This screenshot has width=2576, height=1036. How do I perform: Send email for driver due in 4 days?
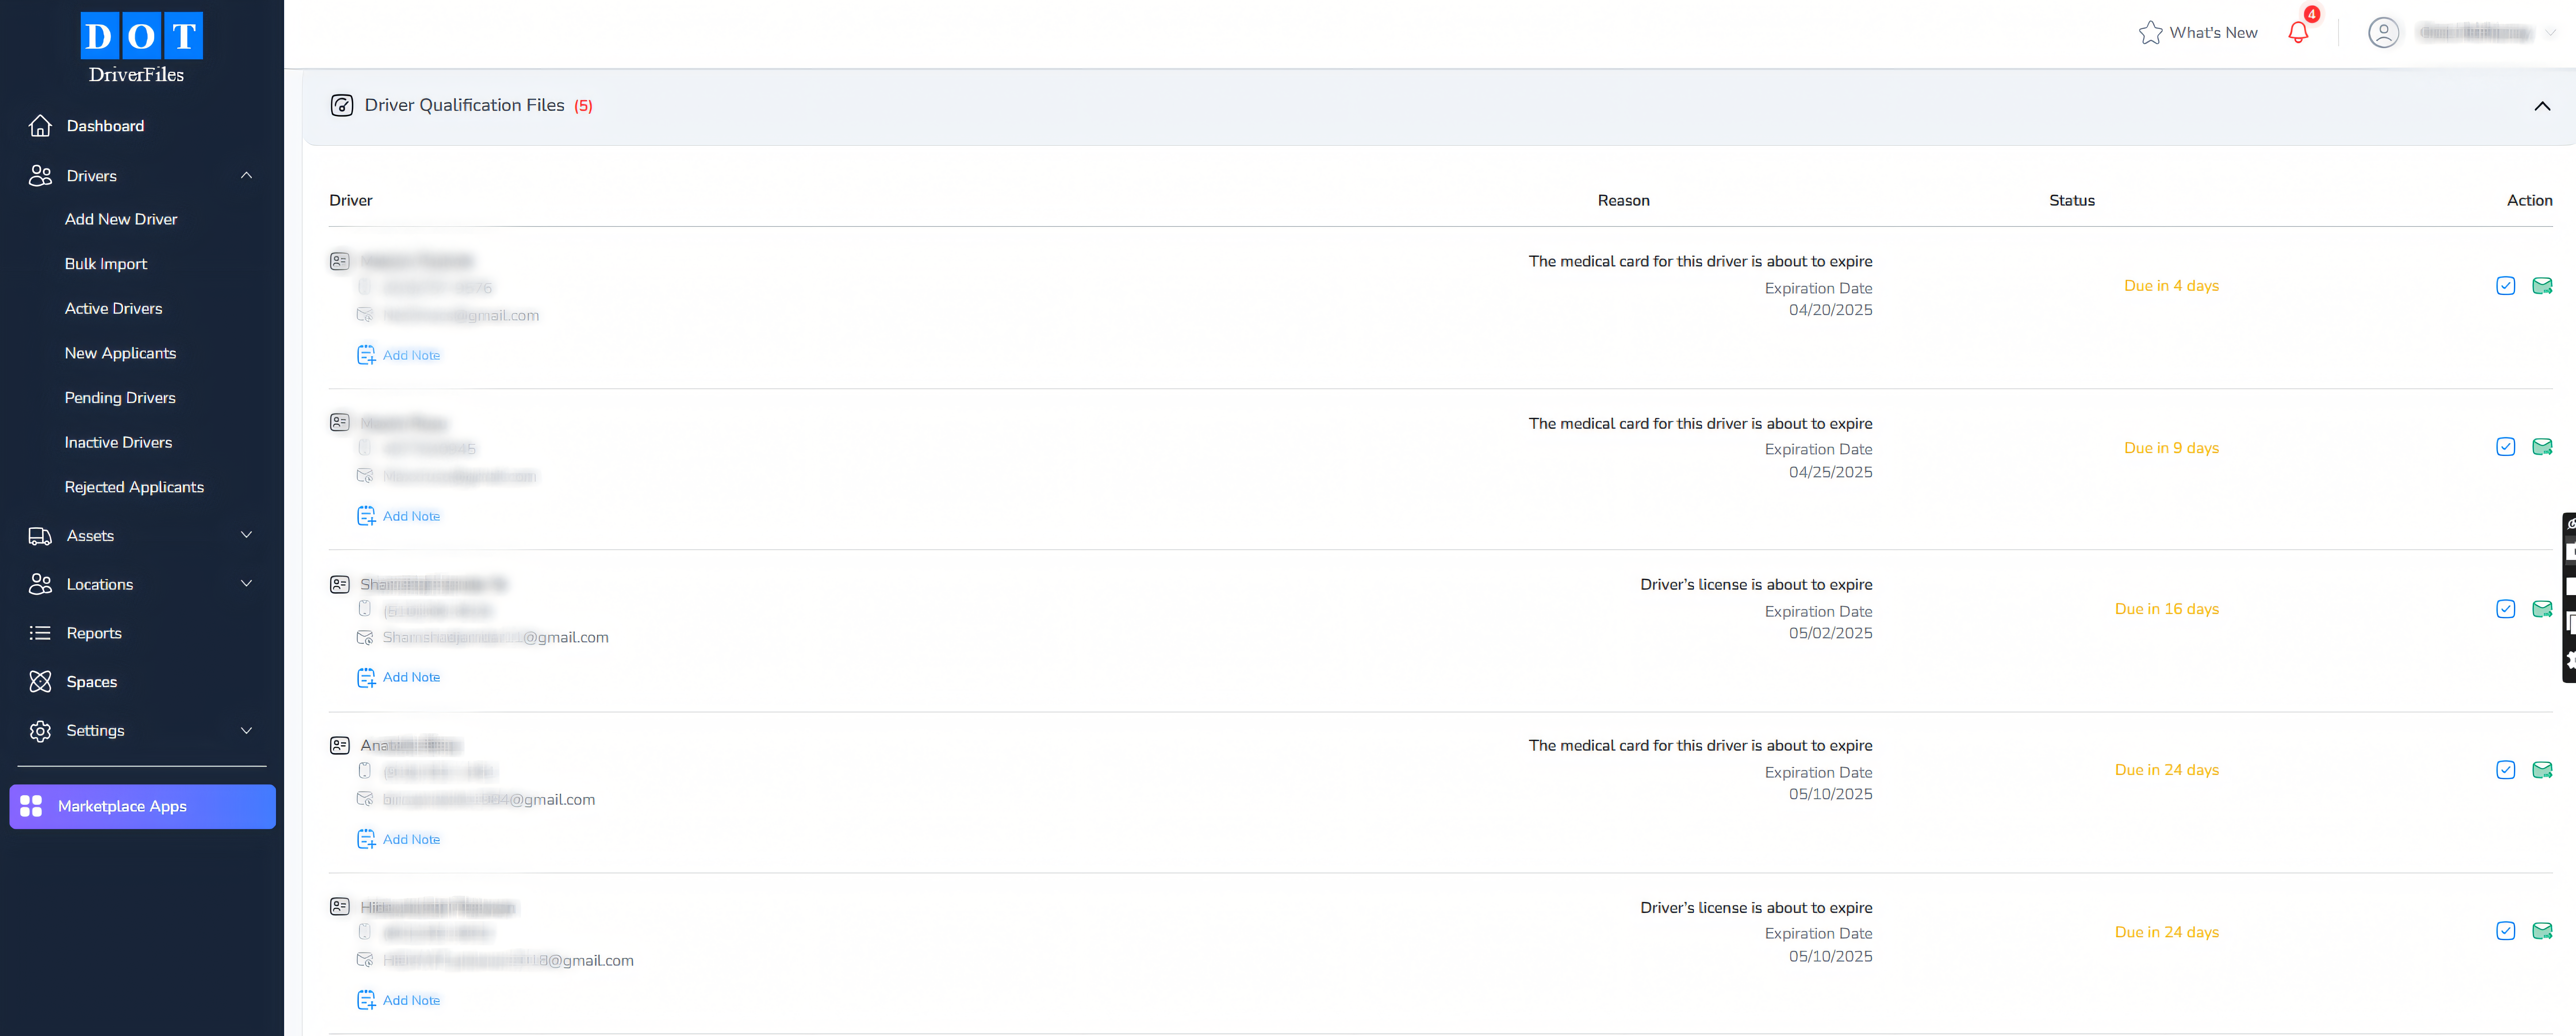click(2542, 286)
